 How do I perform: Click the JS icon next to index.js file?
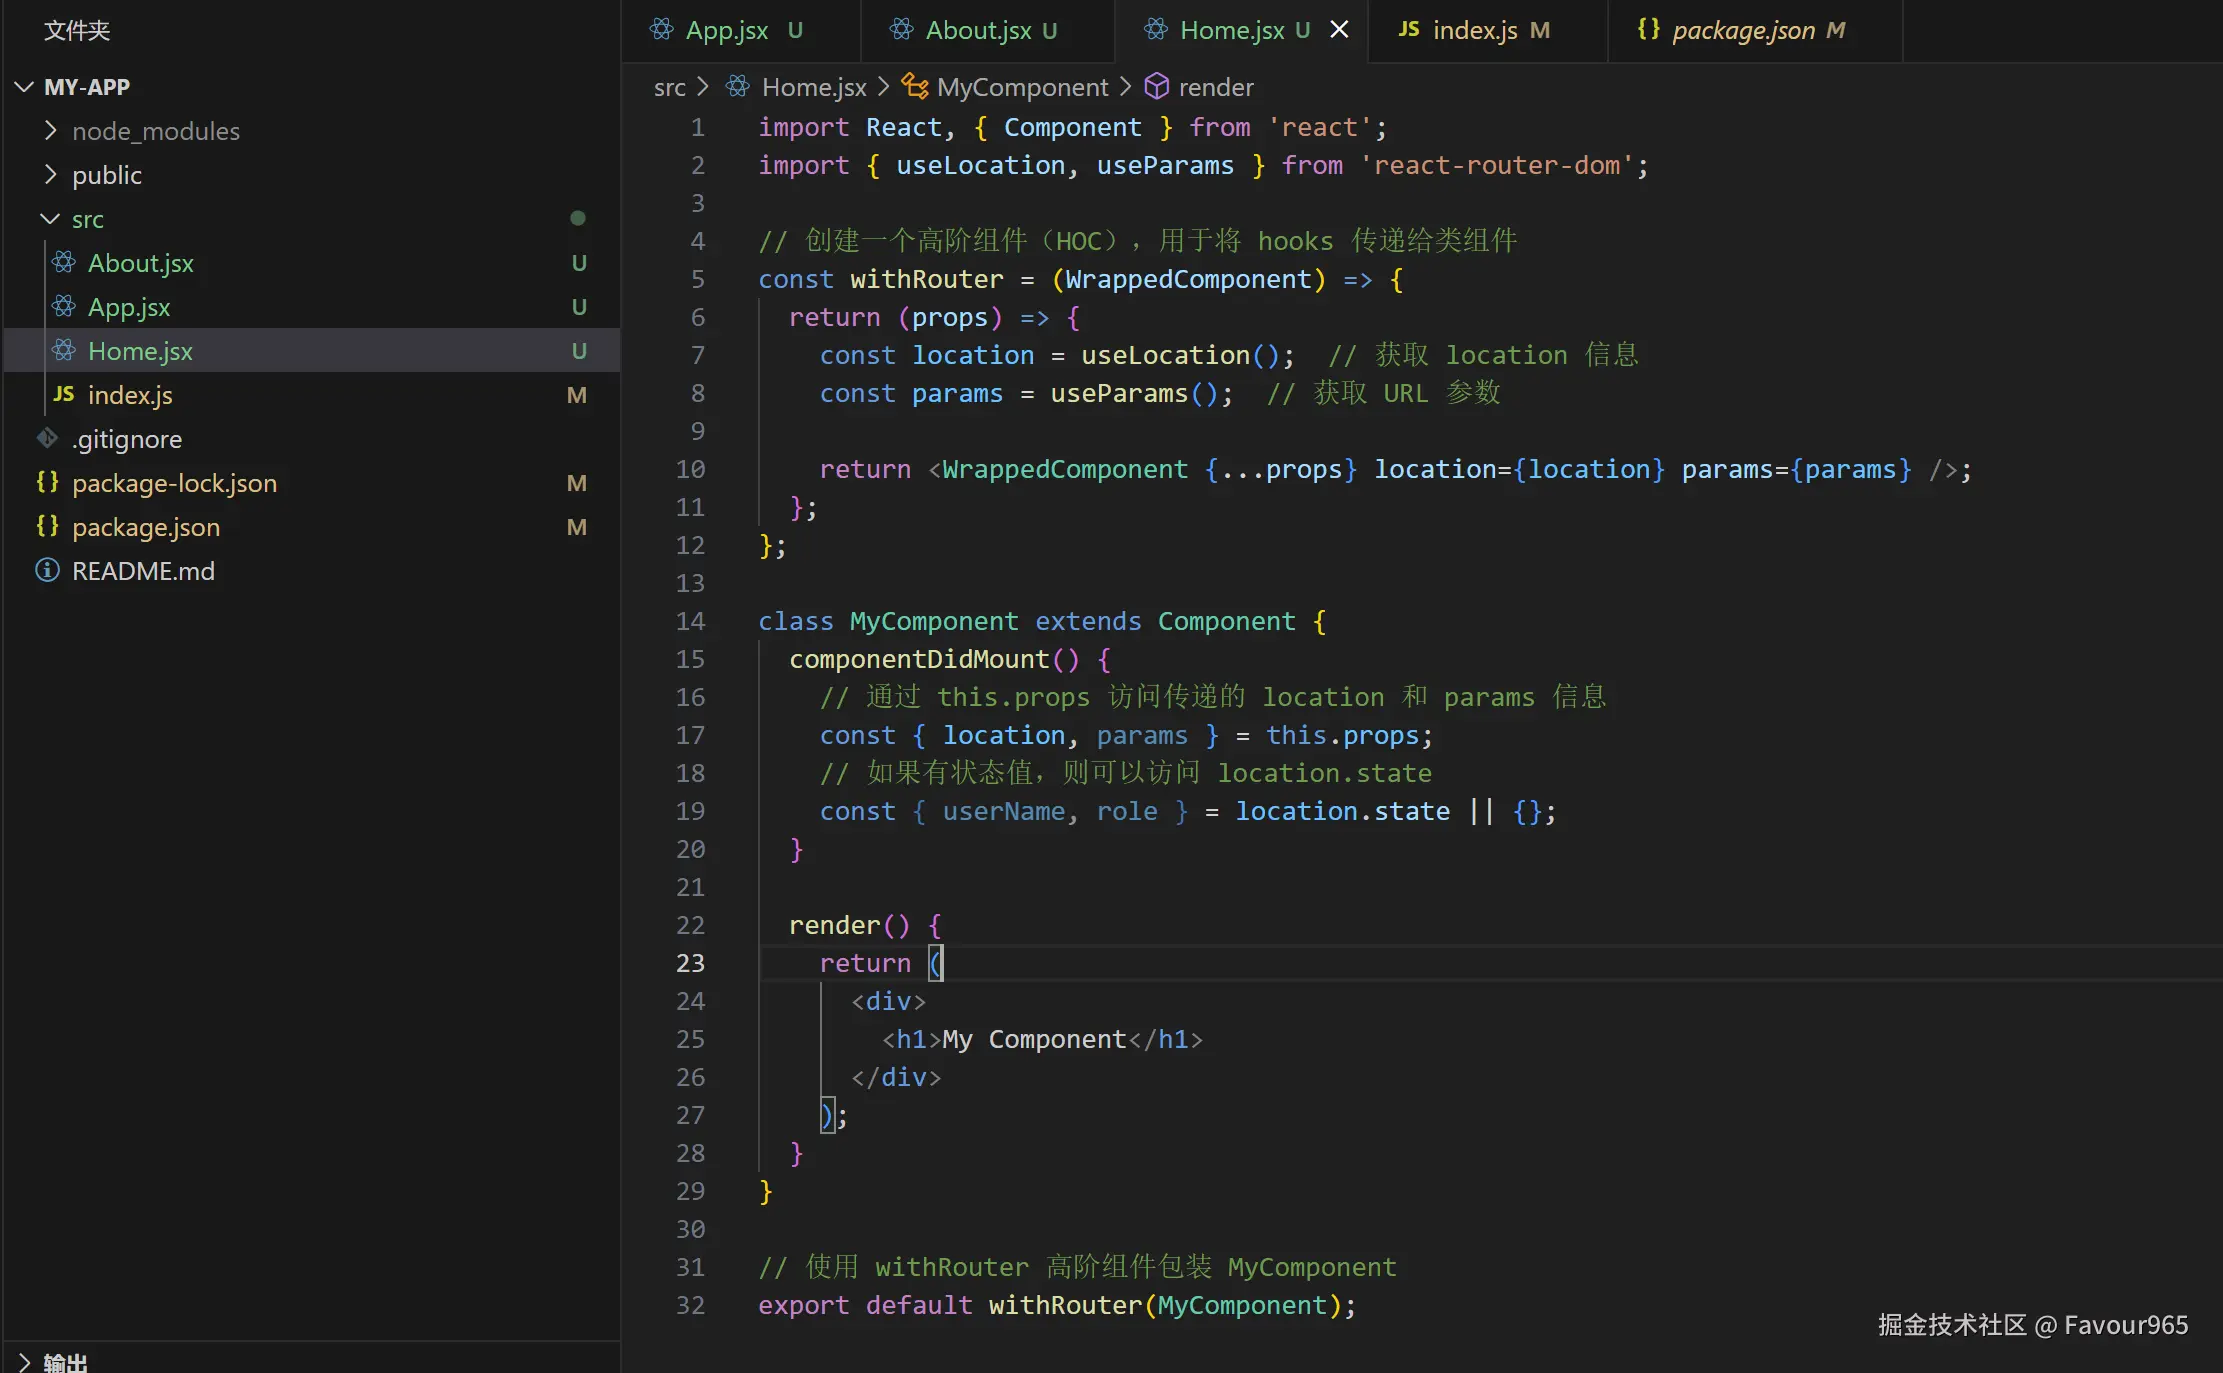[64, 394]
